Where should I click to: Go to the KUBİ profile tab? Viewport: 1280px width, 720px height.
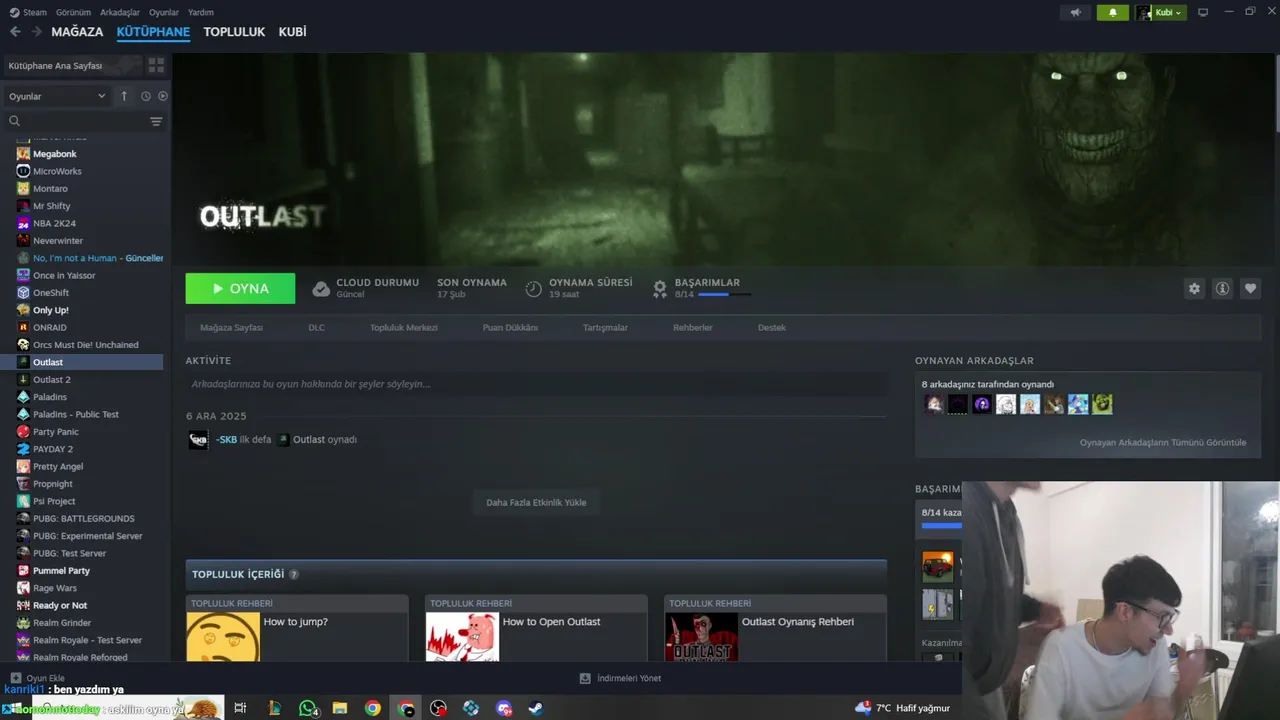pyautogui.click(x=292, y=32)
